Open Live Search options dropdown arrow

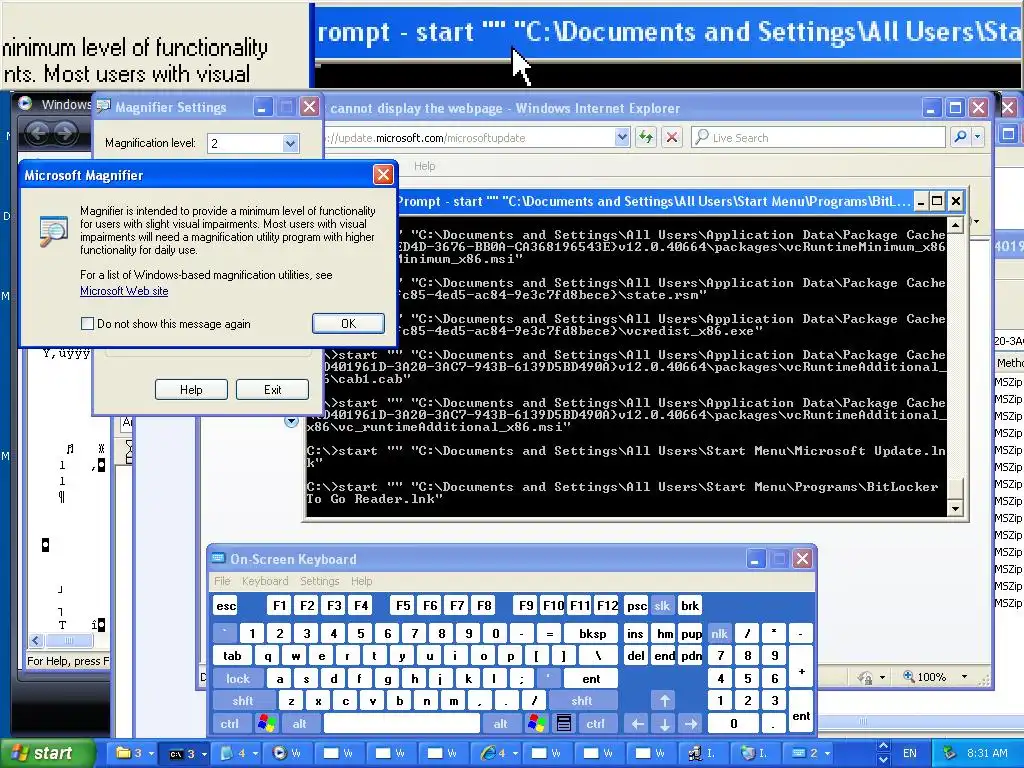(x=978, y=137)
